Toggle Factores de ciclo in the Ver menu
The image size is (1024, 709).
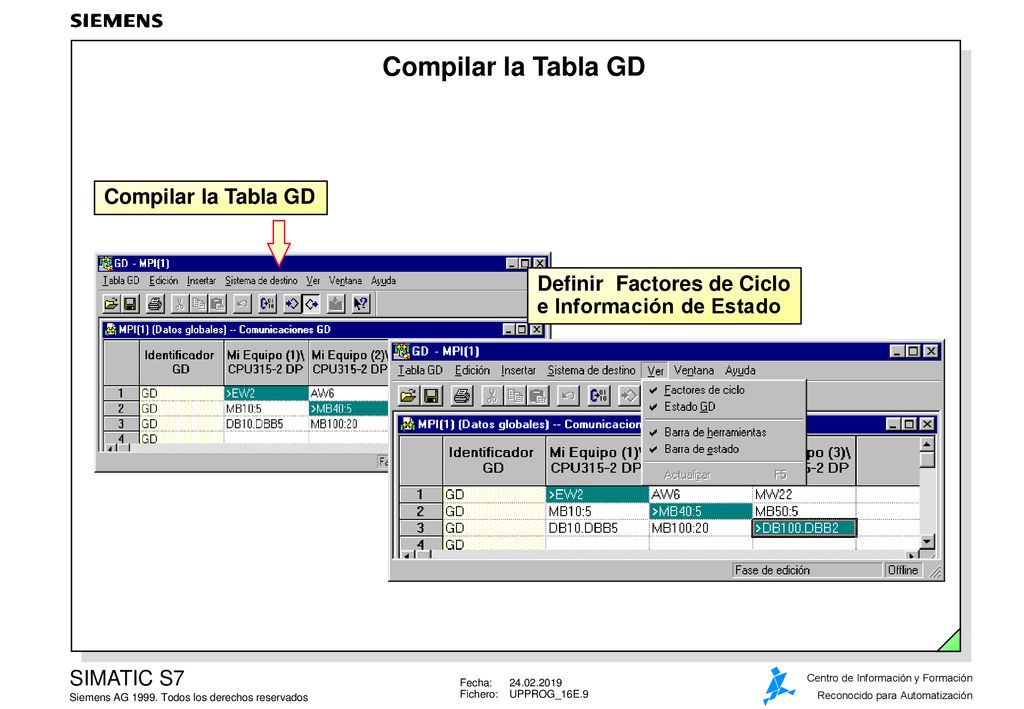[724, 390]
